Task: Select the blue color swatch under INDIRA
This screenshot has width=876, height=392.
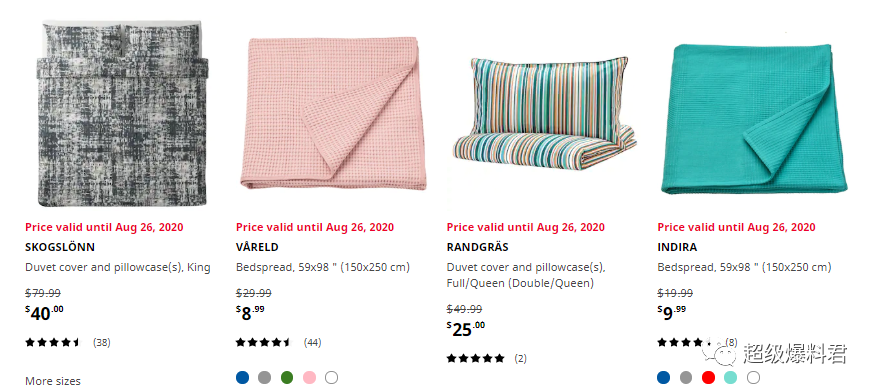Action: pos(664,378)
